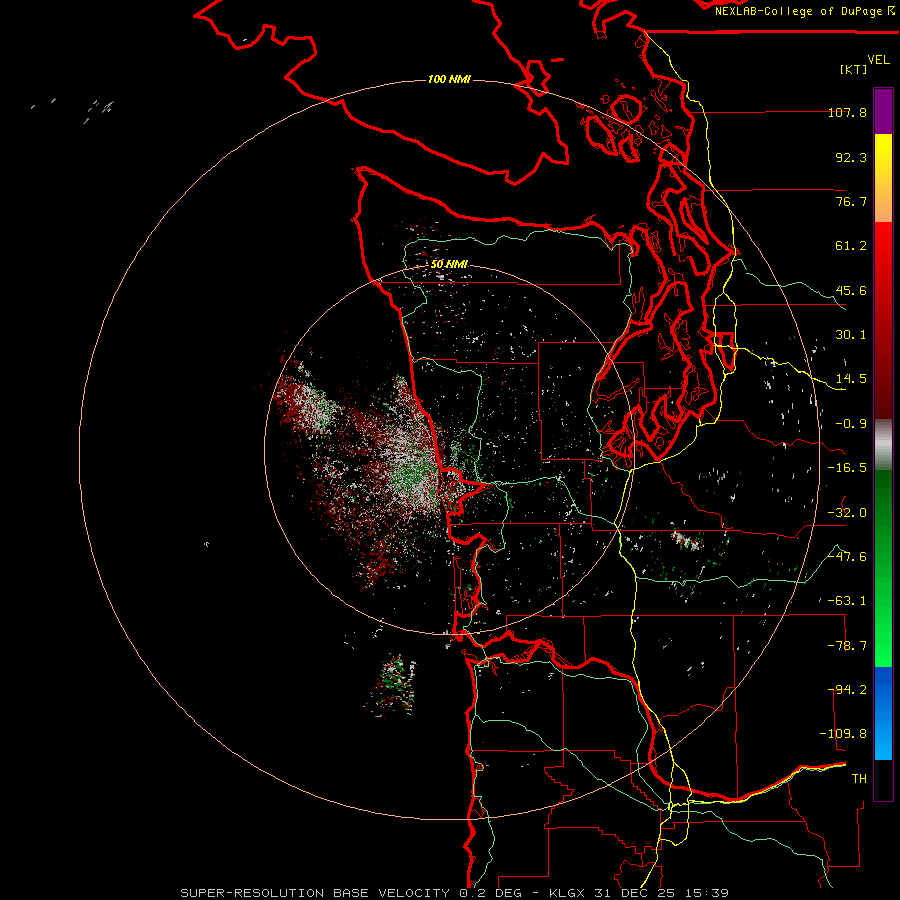Screen dimensions: 900x900
Task: Click the small white echo patch east of 50 NMI ring
Action: (686, 540)
